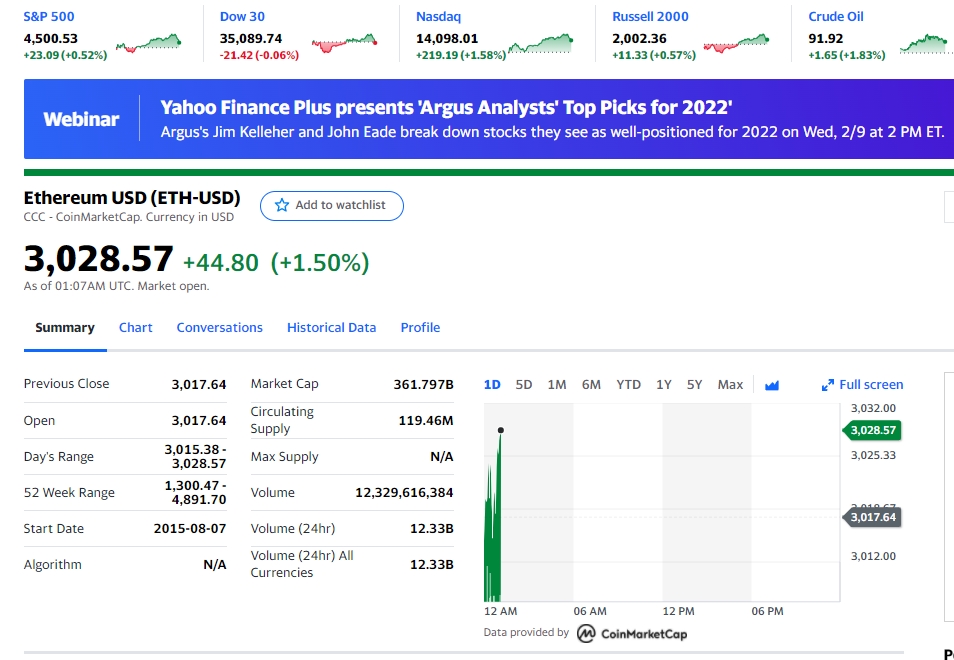Switch chart type using the area-chart icon
This screenshot has height=660, width=954.
pos(771,385)
